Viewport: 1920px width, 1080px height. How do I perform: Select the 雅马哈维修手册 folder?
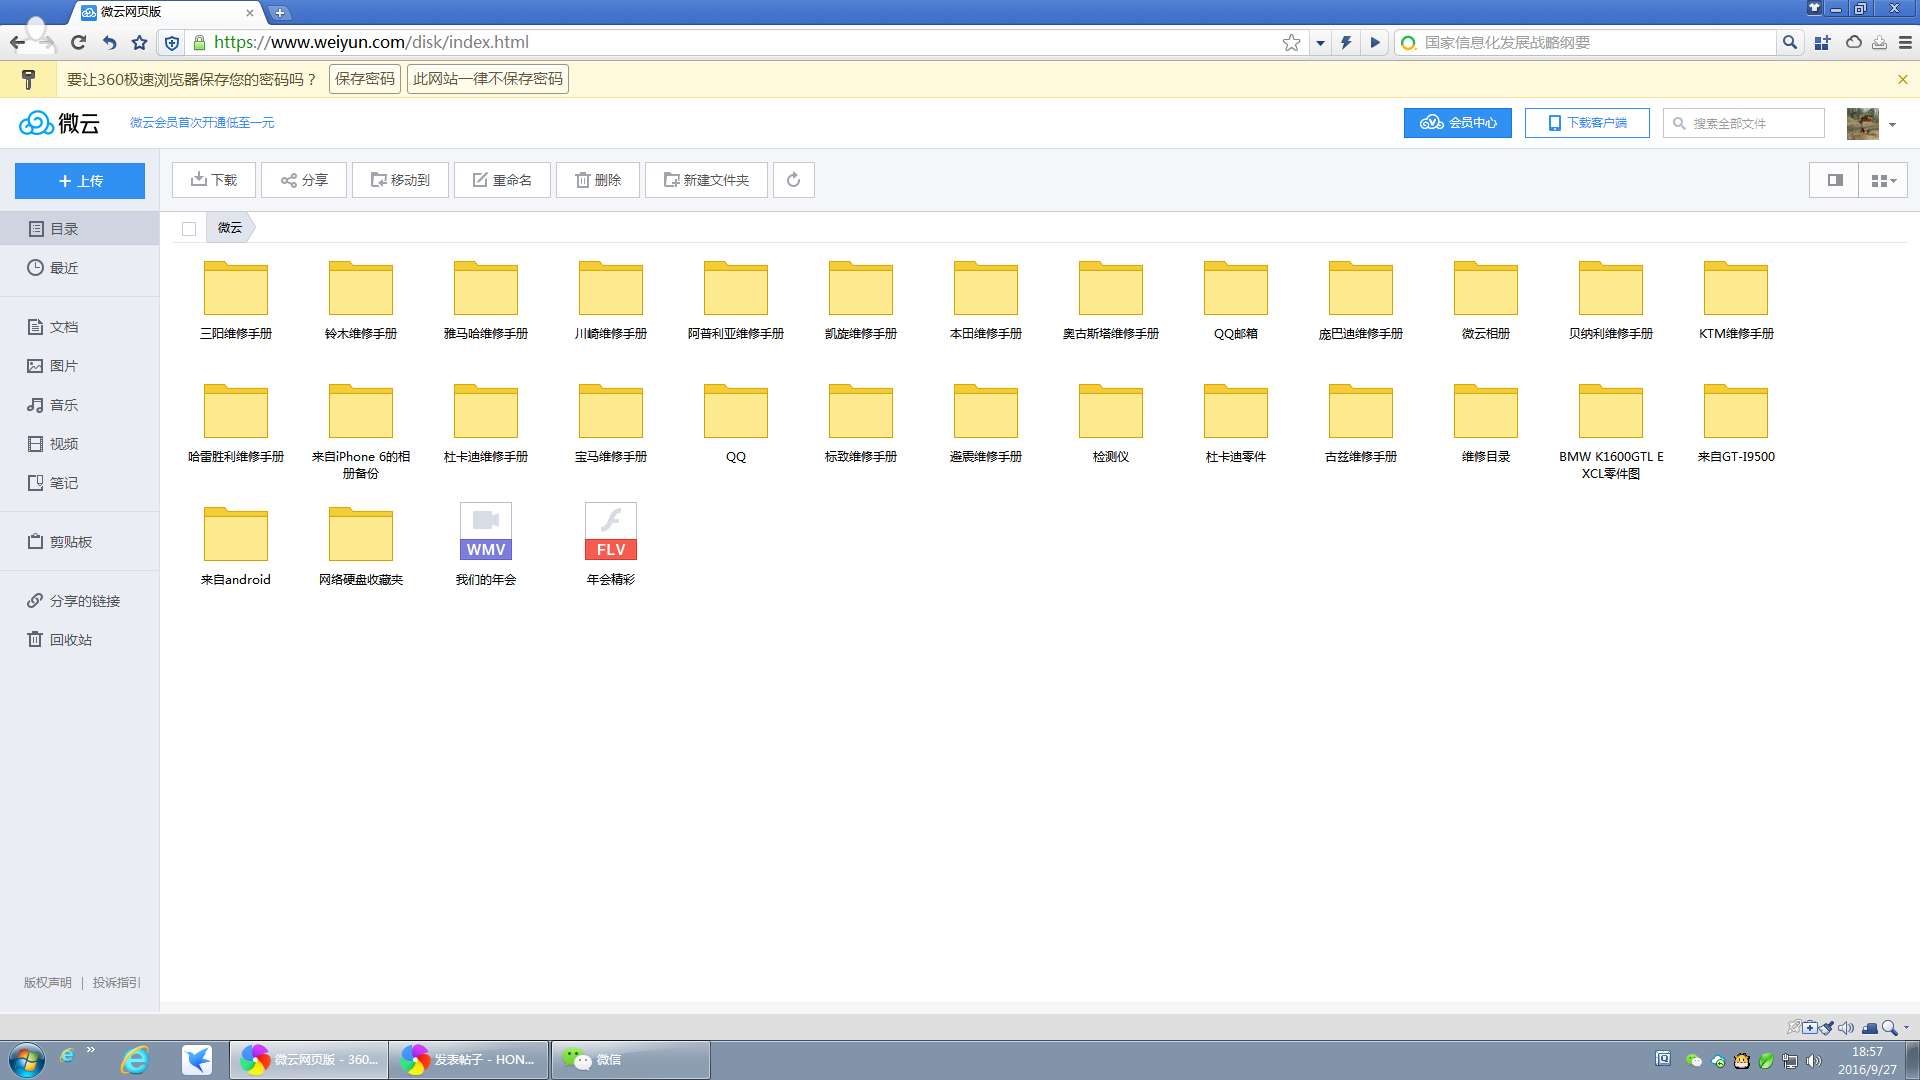pyautogui.click(x=486, y=300)
